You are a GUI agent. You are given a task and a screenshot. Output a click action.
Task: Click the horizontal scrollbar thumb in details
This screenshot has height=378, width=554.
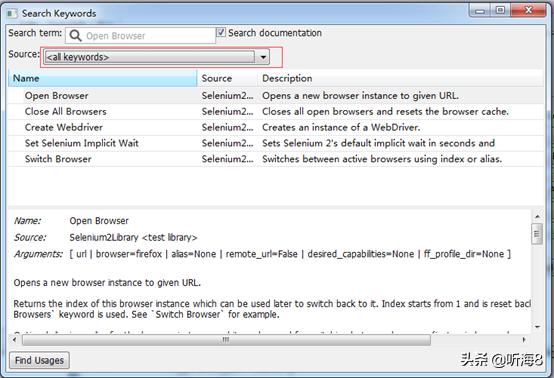click(x=226, y=340)
